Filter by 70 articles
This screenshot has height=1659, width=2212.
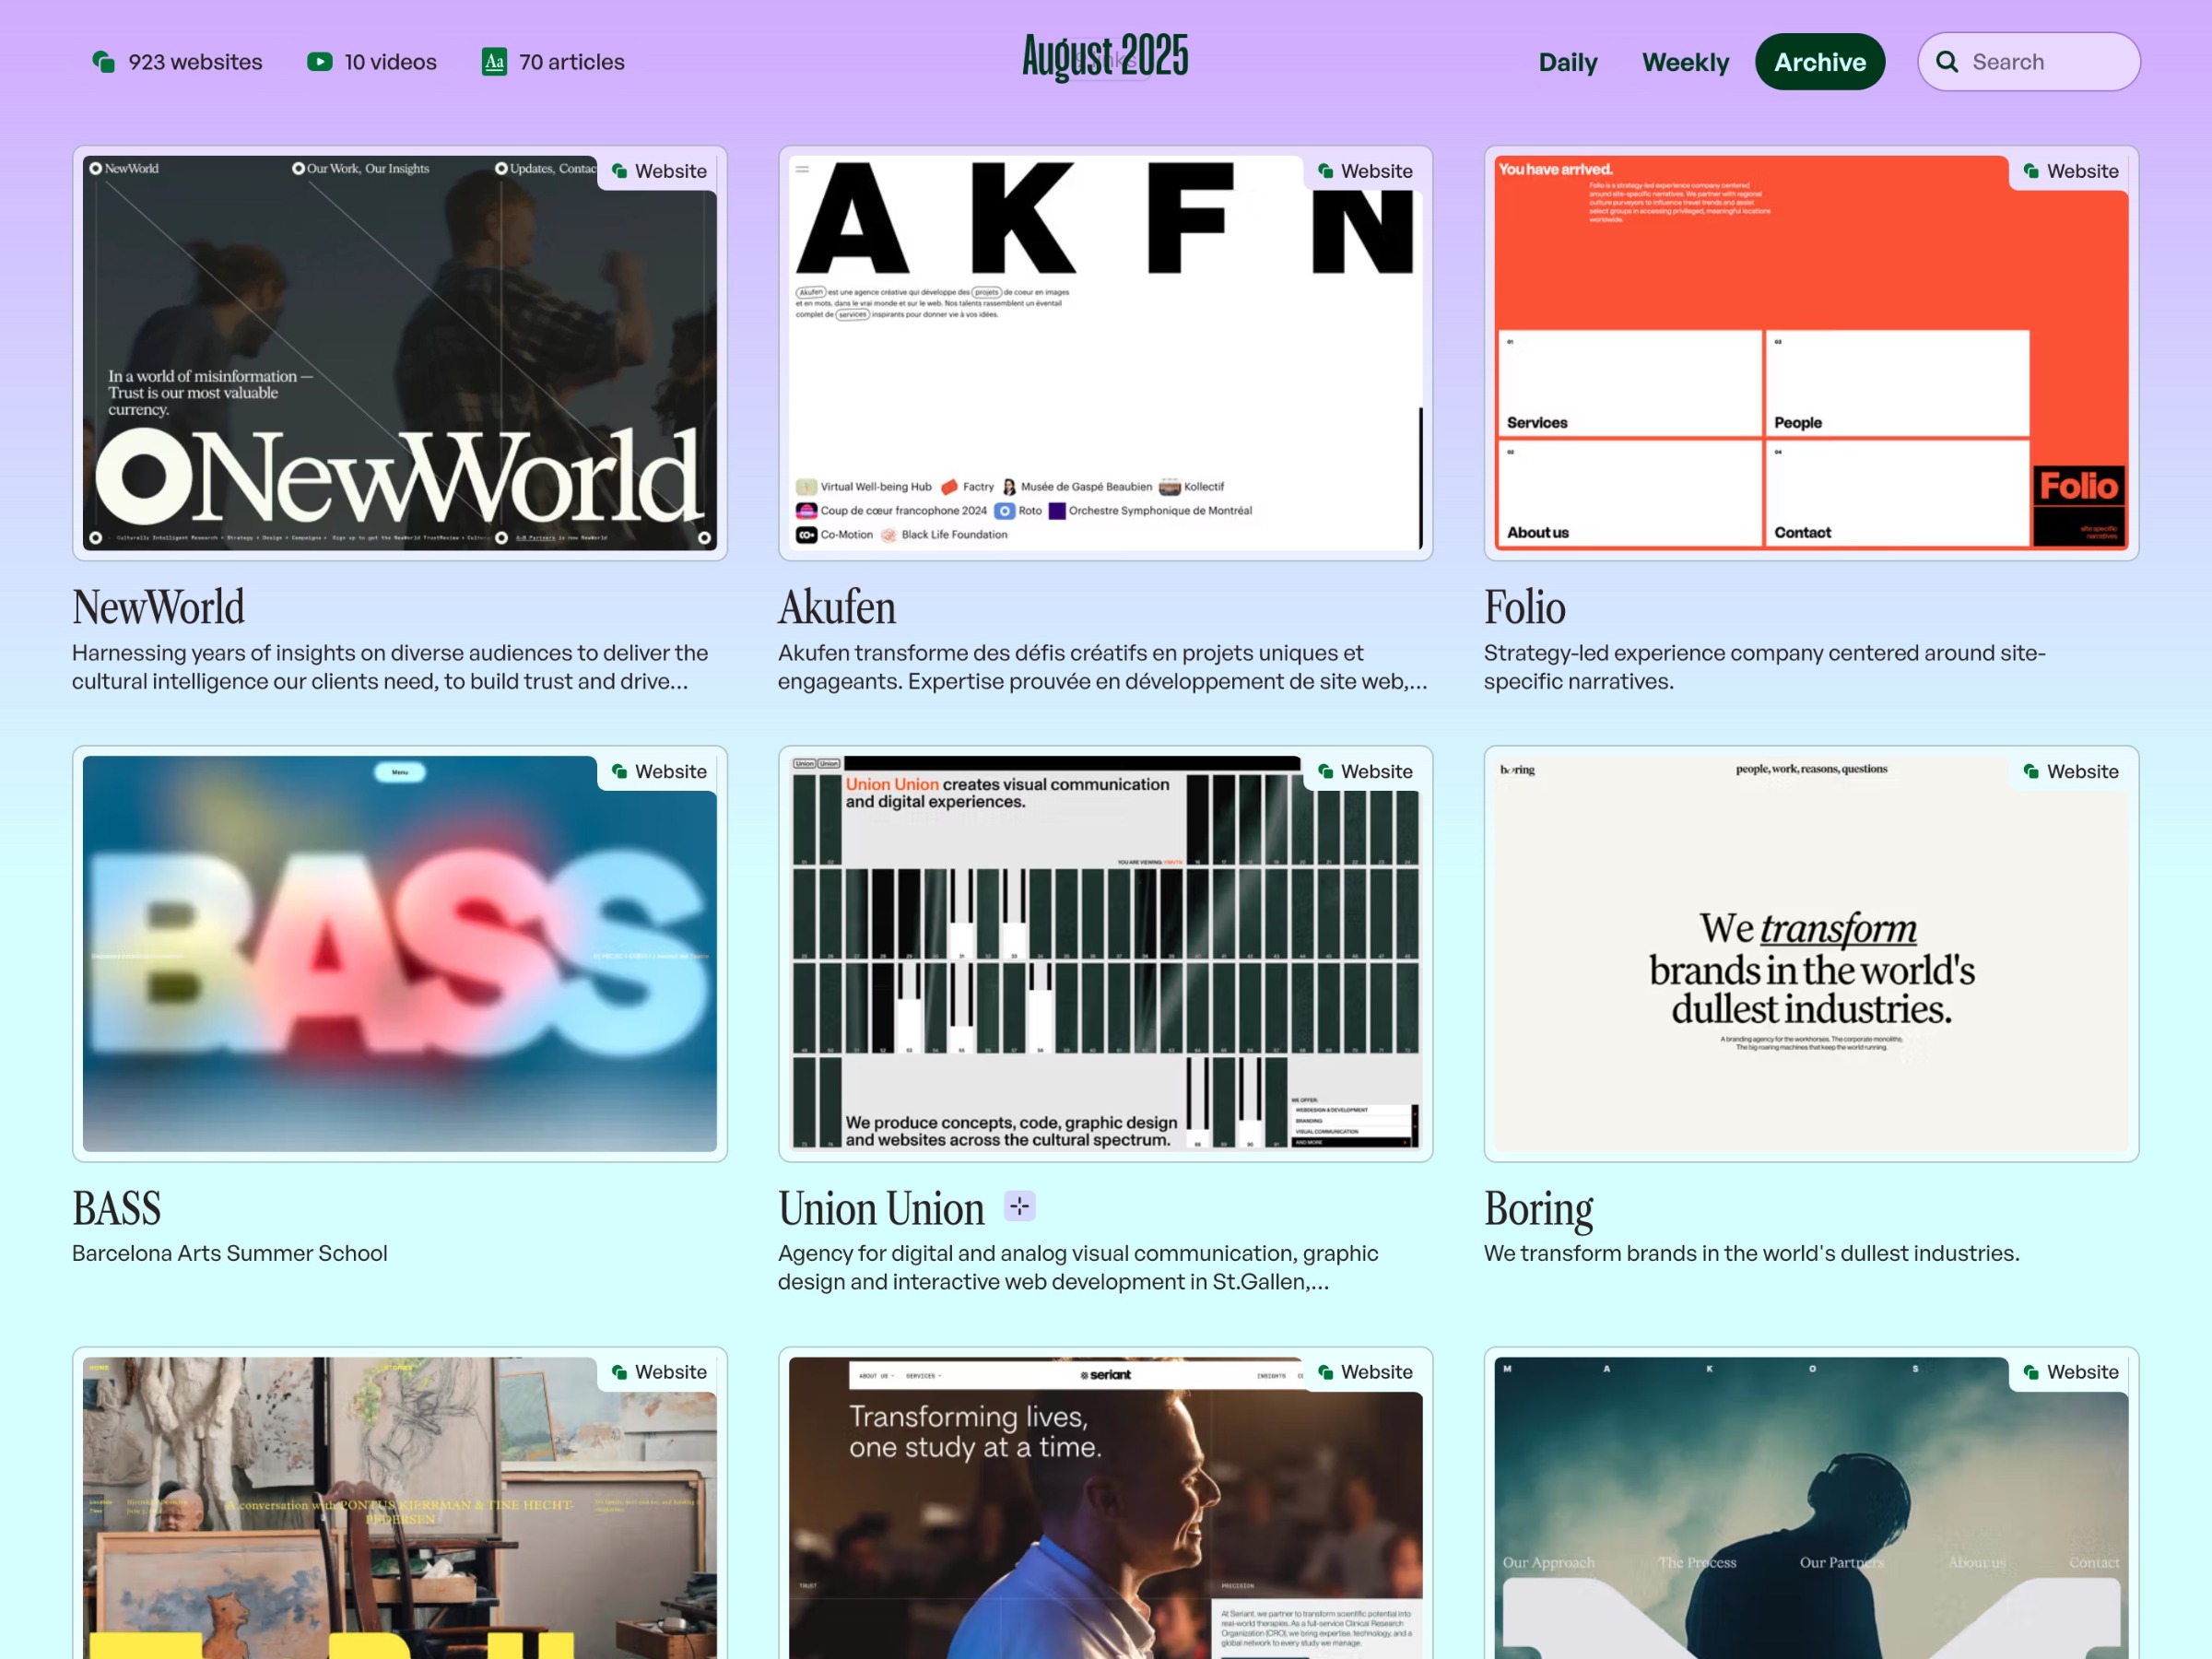[x=553, y=62]
